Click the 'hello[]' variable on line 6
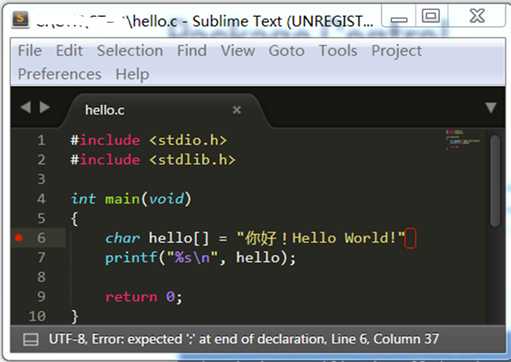The image size is (511, 362). tap(179, 238)
